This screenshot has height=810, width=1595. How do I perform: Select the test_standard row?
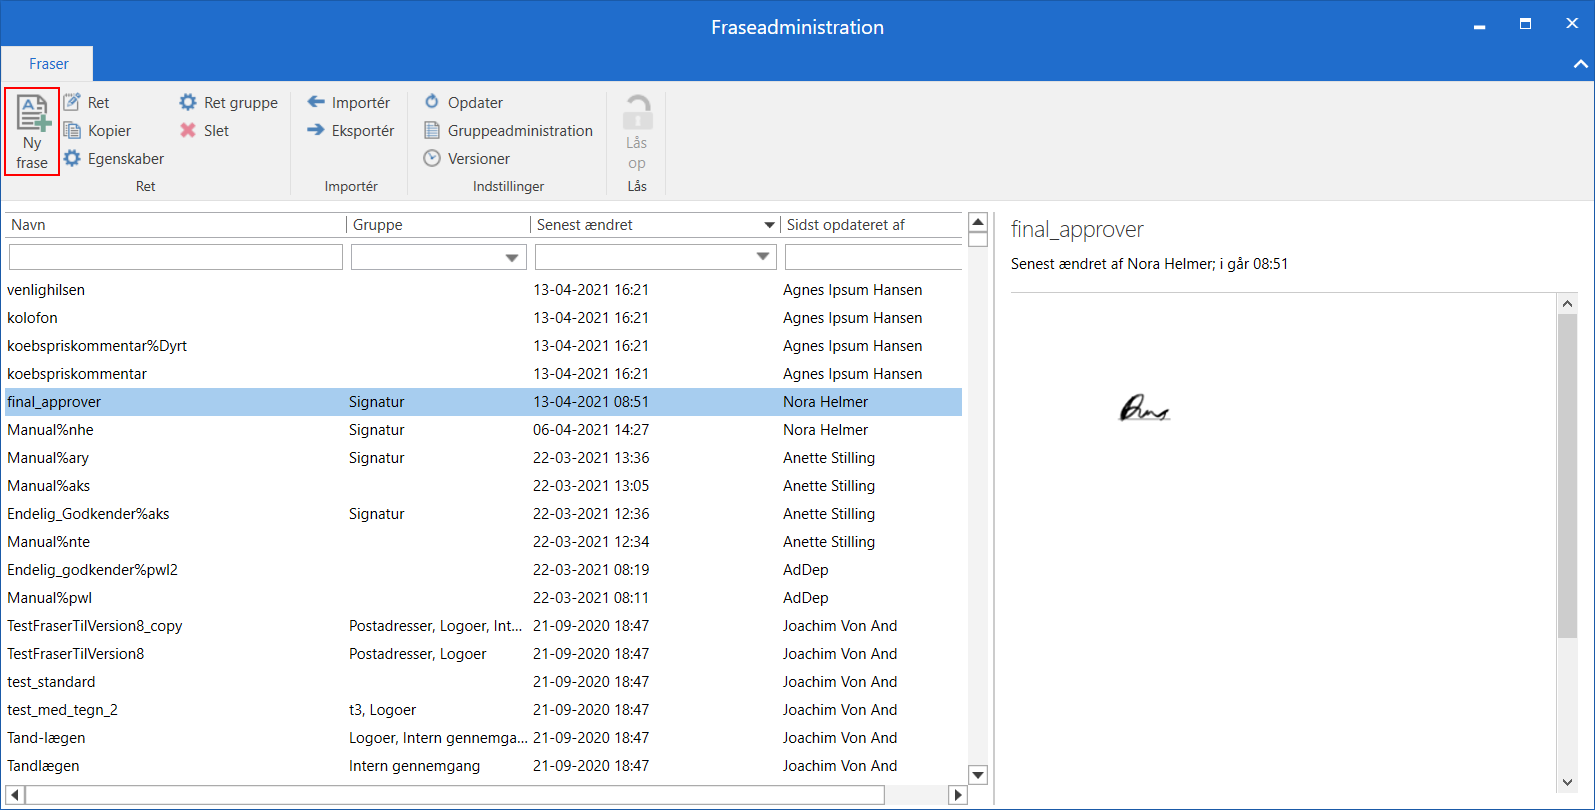point(483,682)
